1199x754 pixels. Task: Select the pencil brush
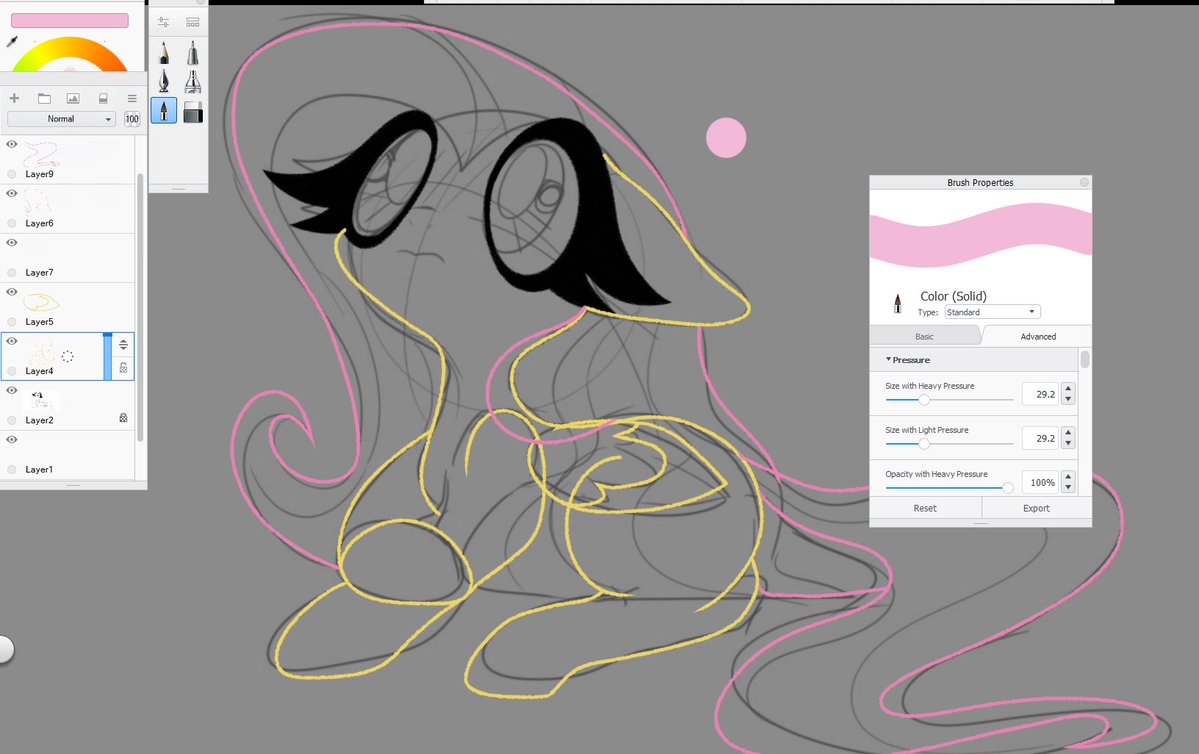click(x=164, y=53)
